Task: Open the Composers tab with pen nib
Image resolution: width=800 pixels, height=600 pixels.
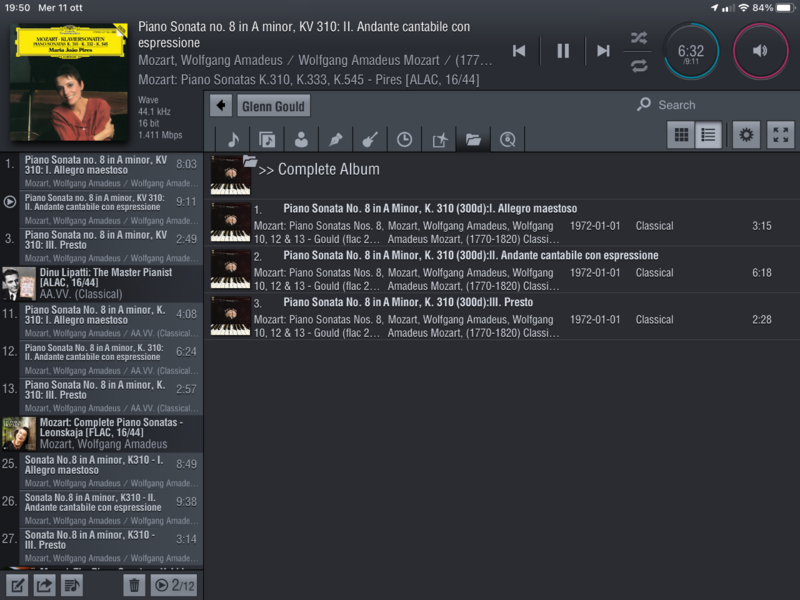Action: pyautogui.click(x=335, y=139)
